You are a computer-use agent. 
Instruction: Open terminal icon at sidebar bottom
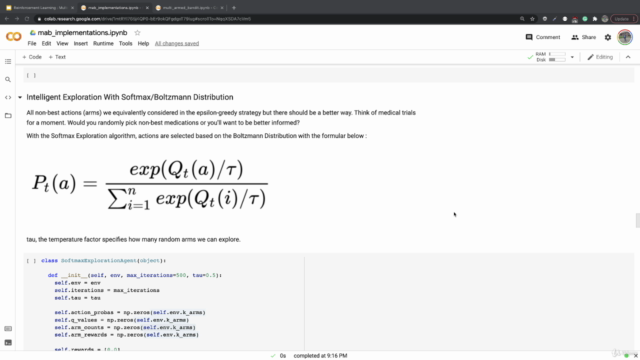point(8,342)
